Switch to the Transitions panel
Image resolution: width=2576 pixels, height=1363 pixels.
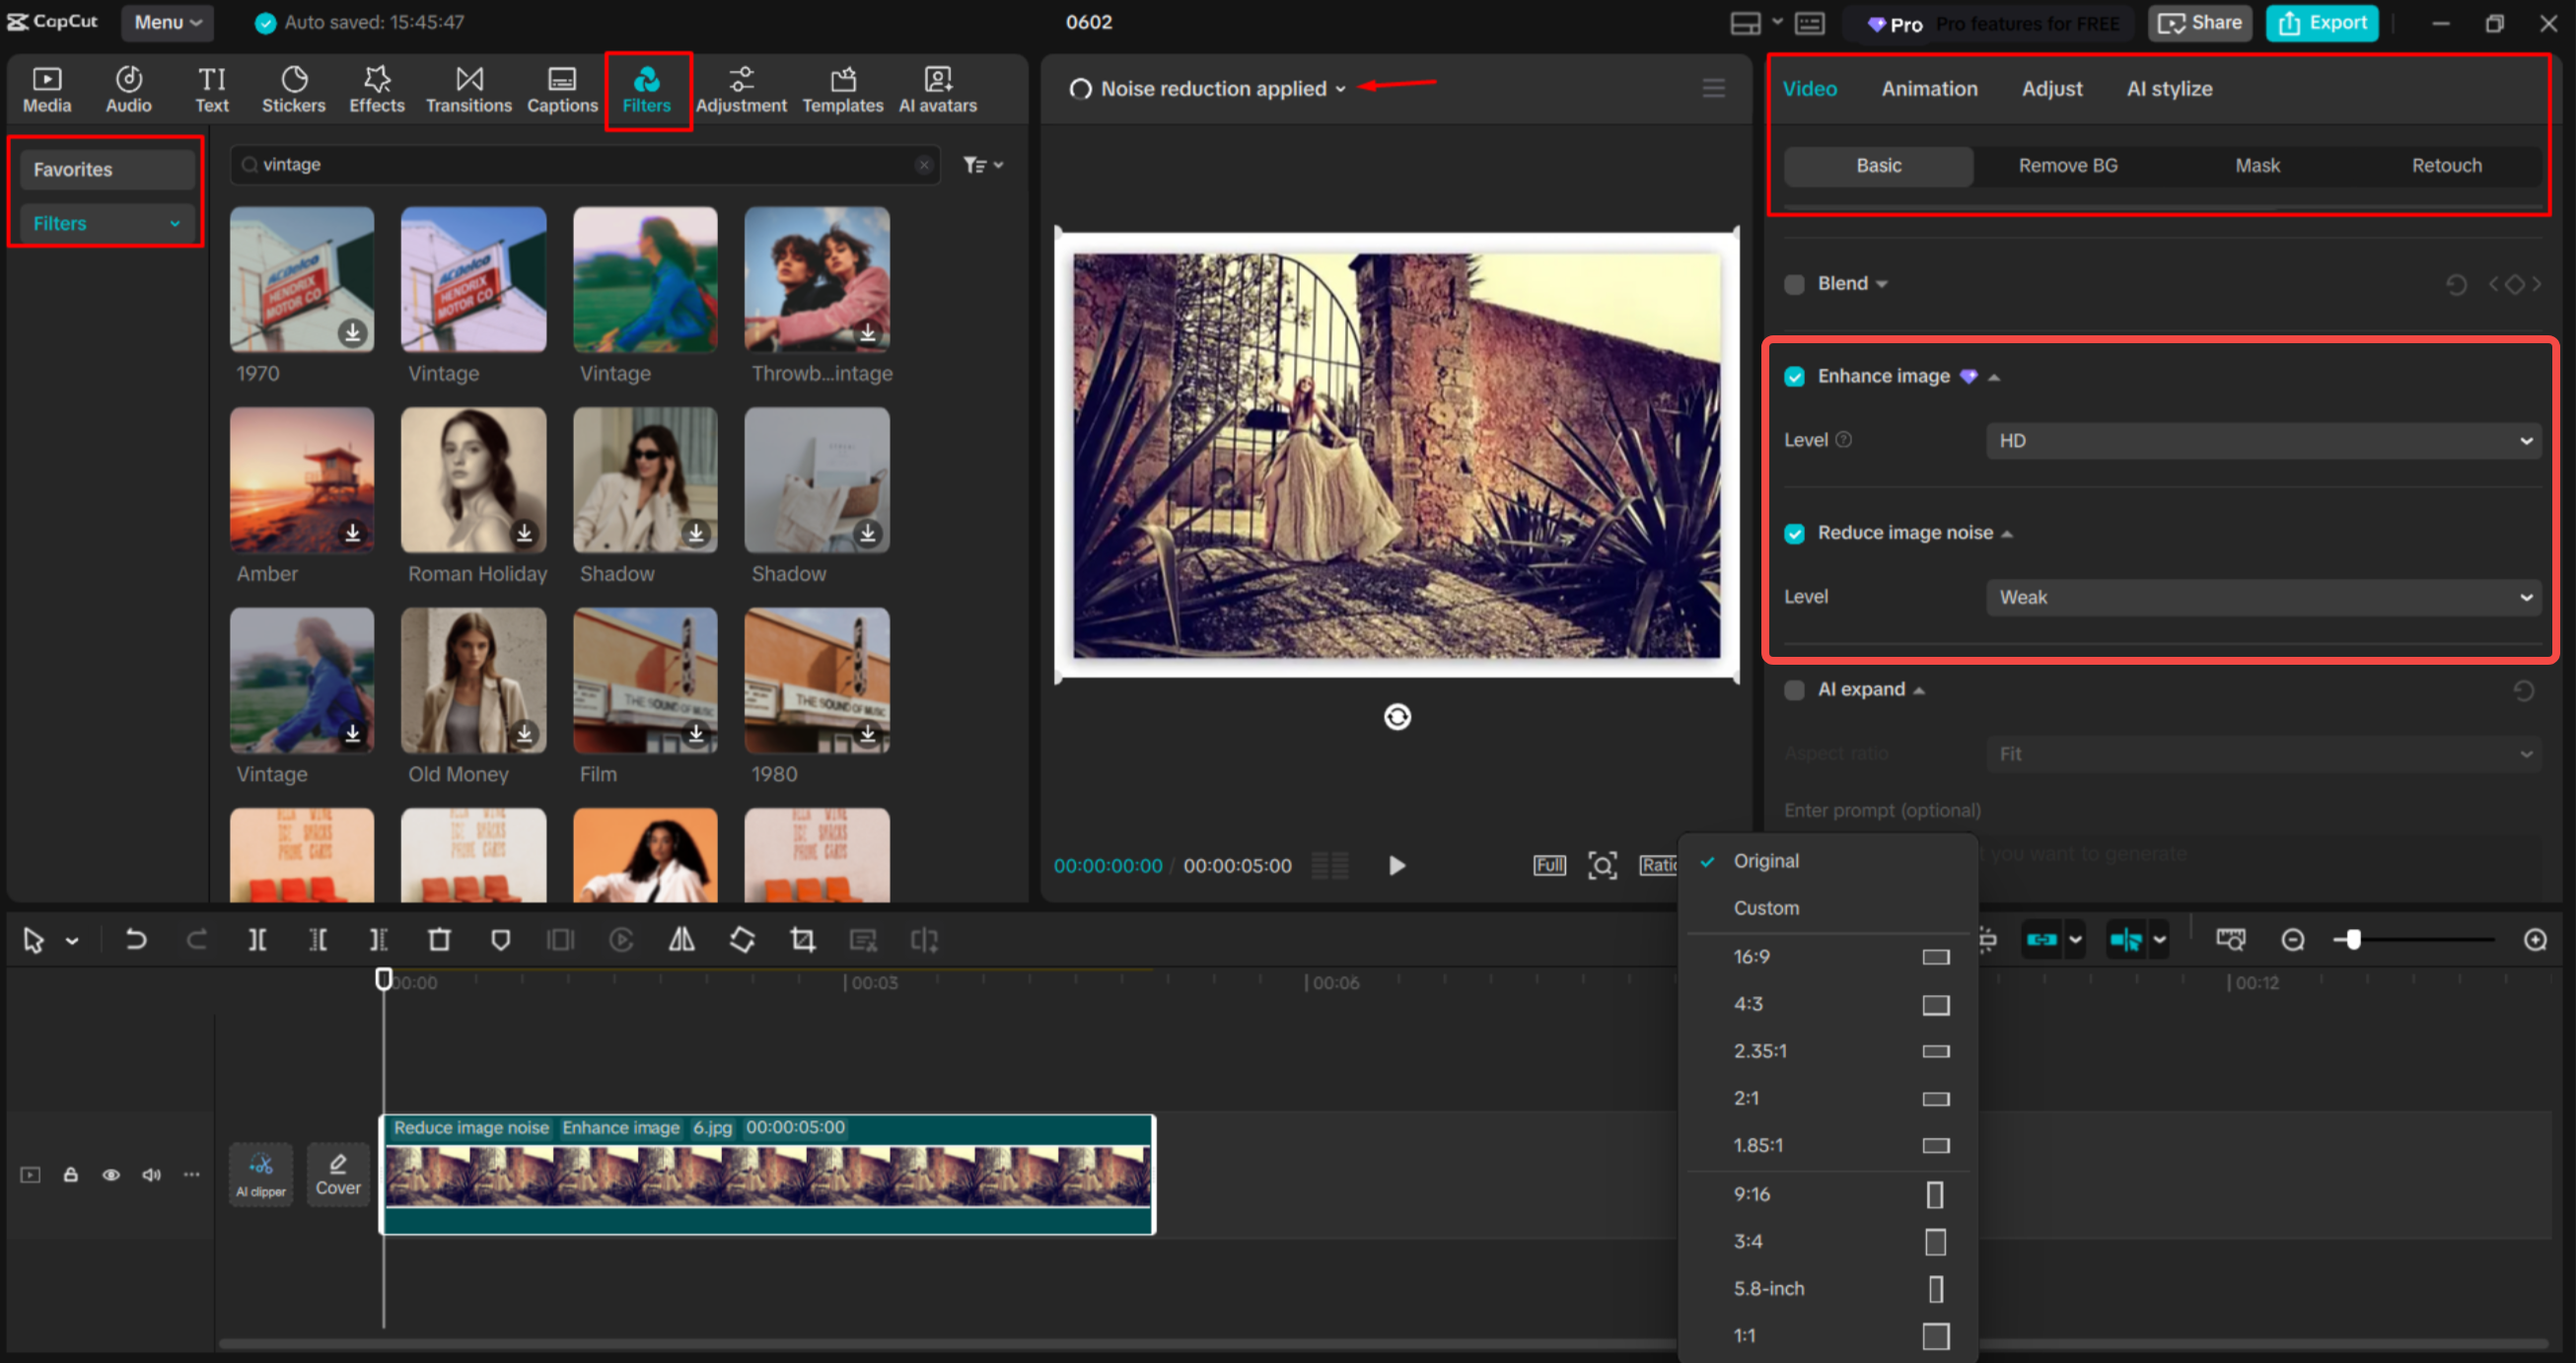(x=468, y=88)
